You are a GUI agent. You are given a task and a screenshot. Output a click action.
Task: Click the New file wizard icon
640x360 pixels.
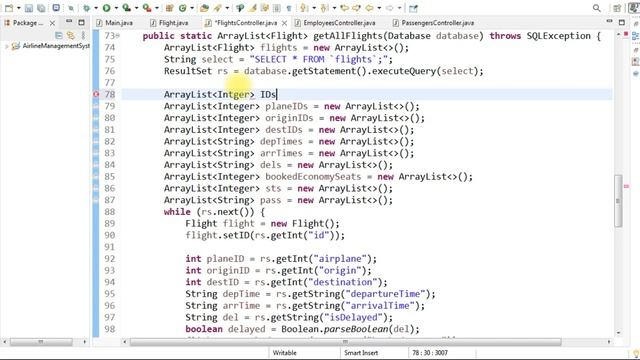click(9, 8)
